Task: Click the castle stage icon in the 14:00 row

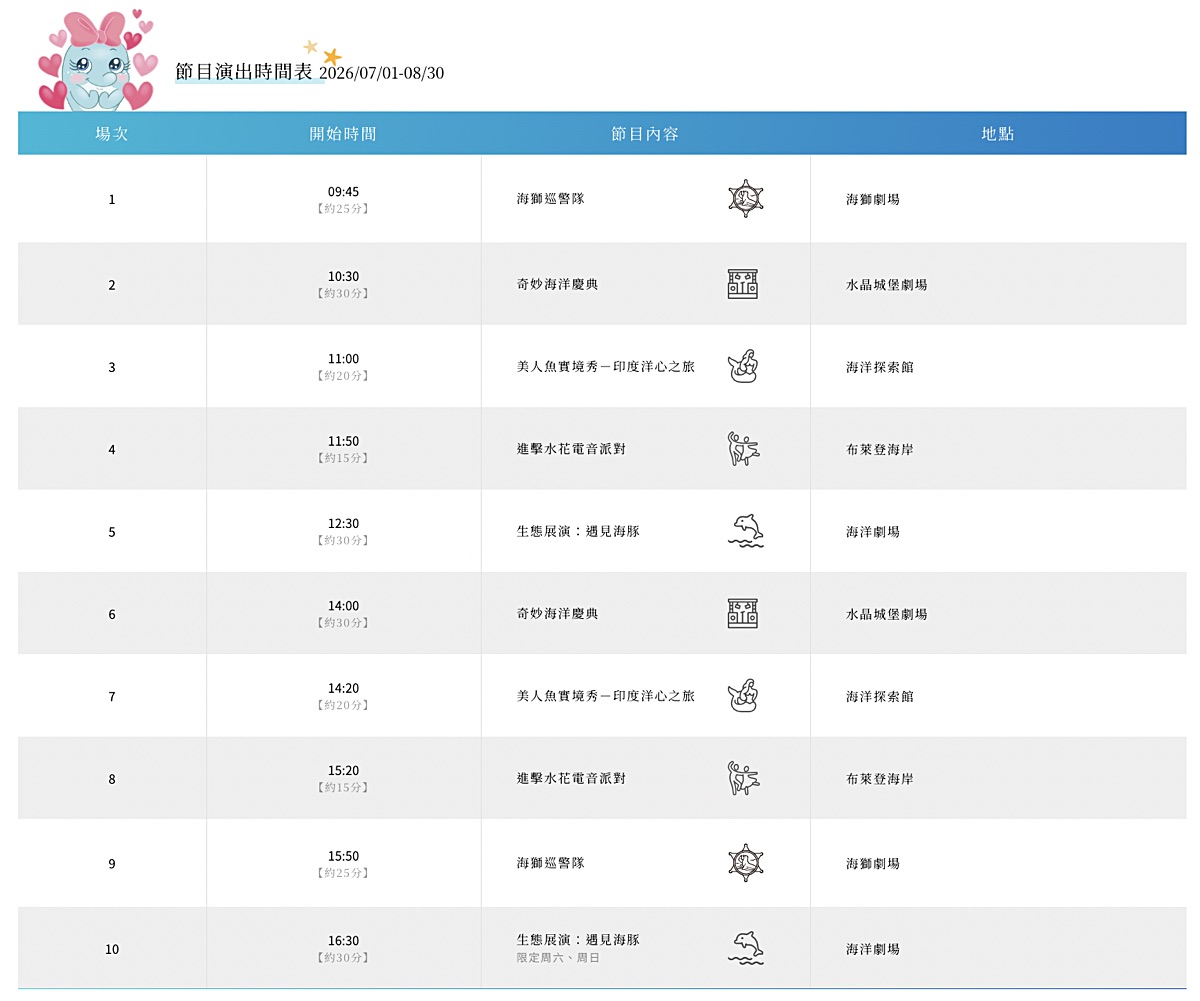Action: pos(743,613)
